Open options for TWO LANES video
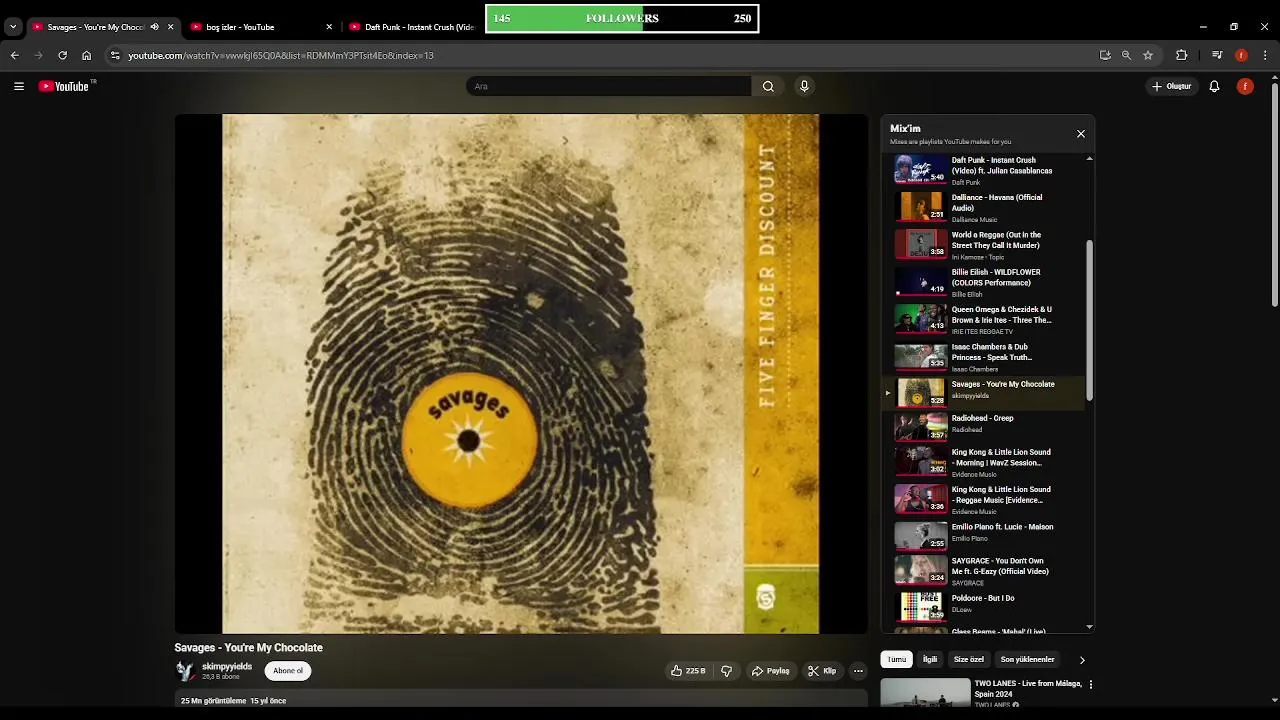 click(1090, 685)
